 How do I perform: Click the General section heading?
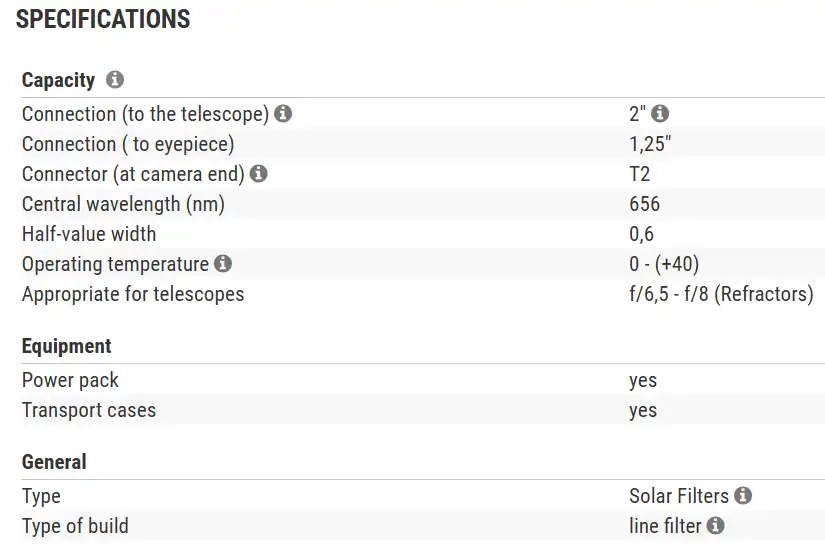[x=54, y=462]
